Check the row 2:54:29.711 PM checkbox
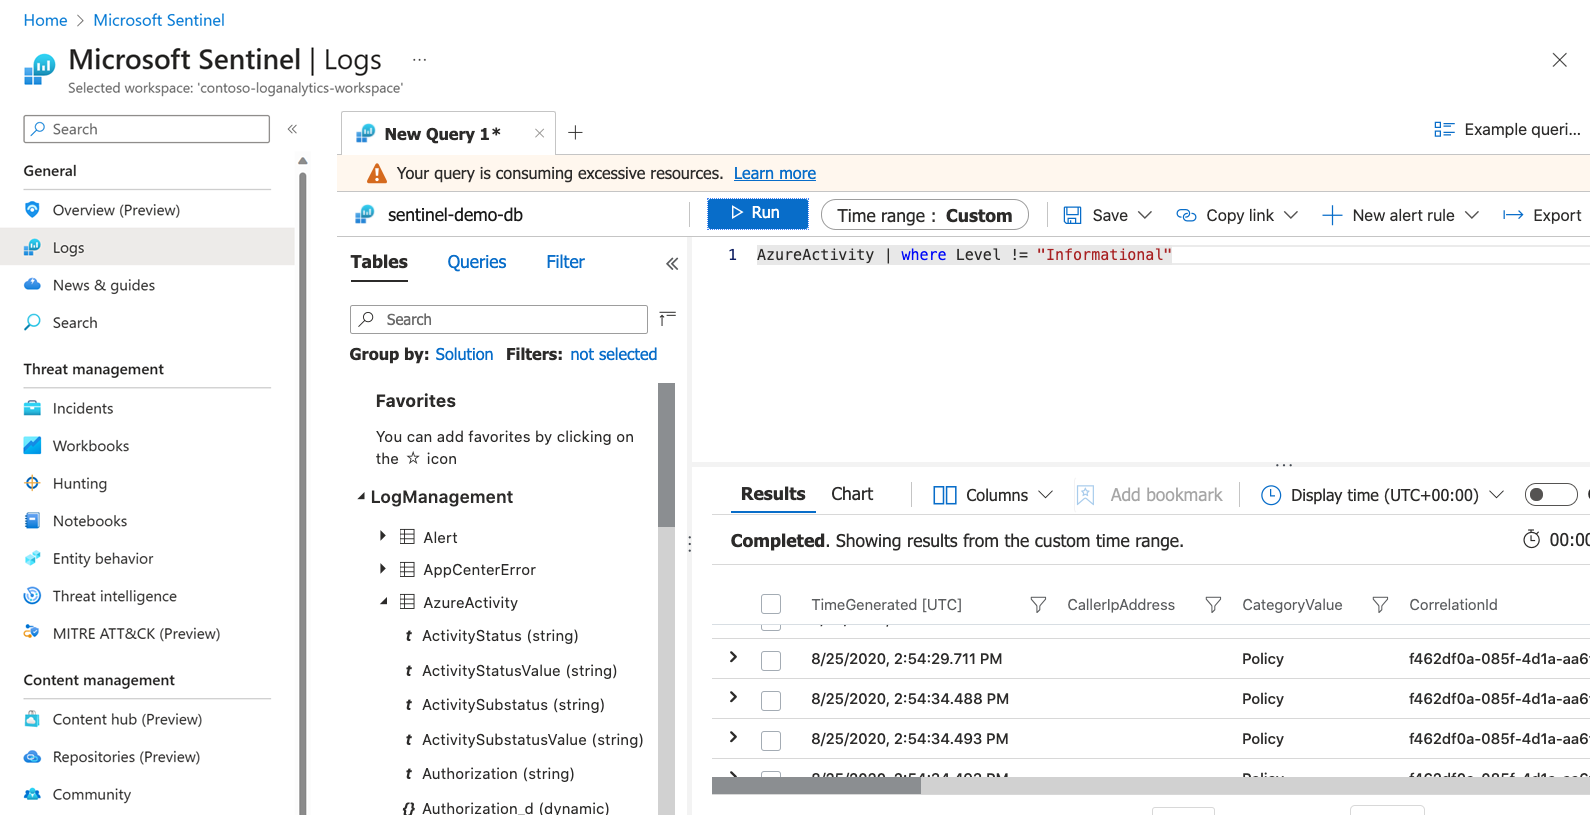The image size is (1590, 815). 771,660
